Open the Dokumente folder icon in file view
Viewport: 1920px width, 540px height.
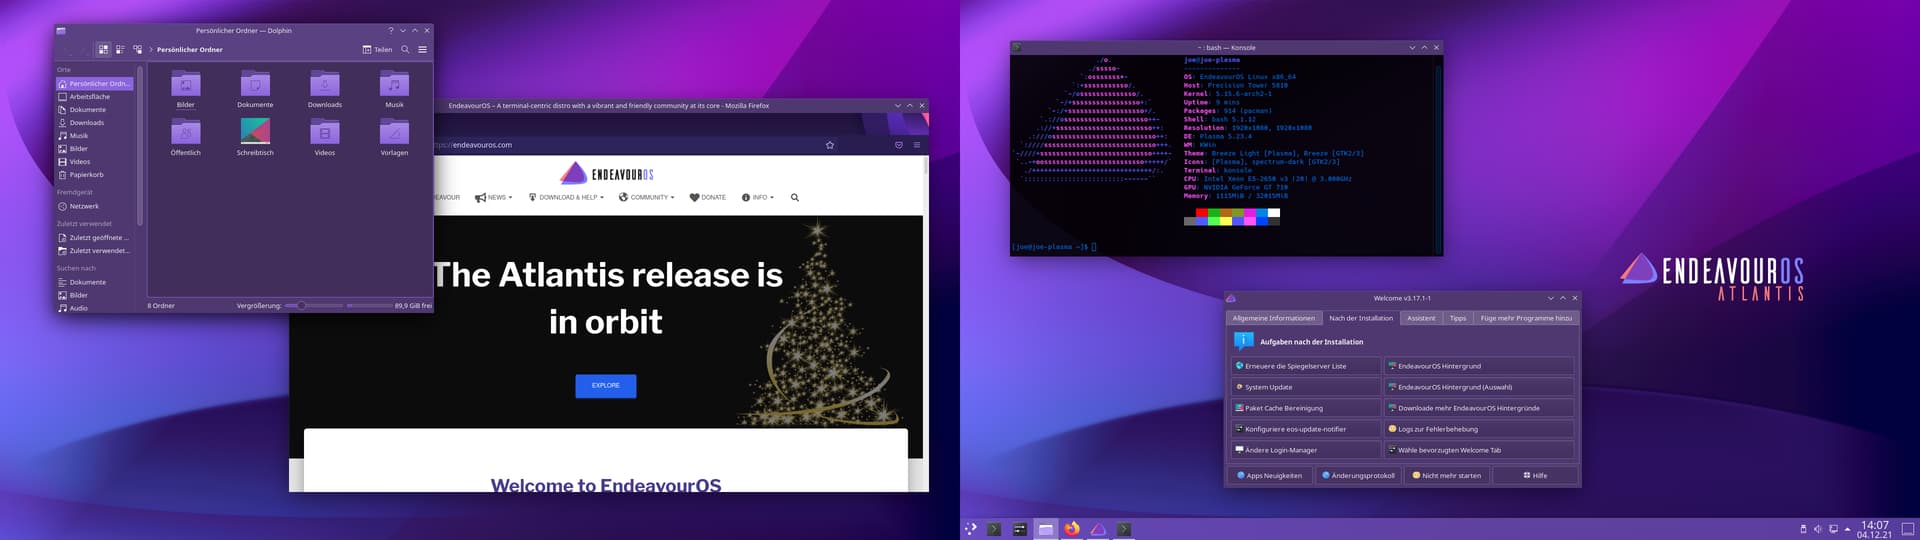tap(255, 88)
